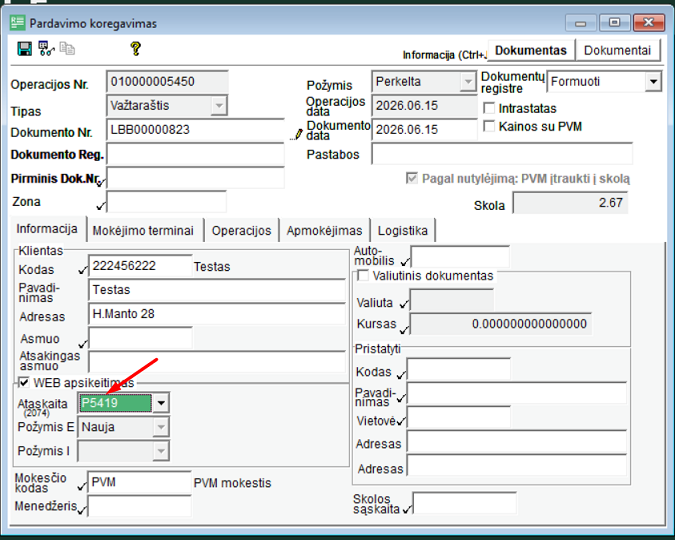Click the Pavadinimas Testas field

pos(217,290)
